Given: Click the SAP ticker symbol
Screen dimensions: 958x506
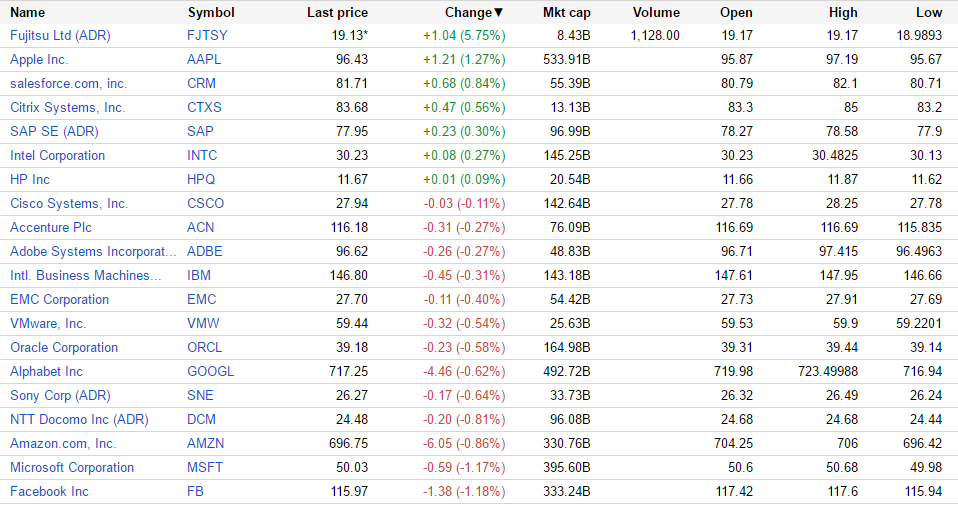Looking at the screenshot, I should point(200,131).
